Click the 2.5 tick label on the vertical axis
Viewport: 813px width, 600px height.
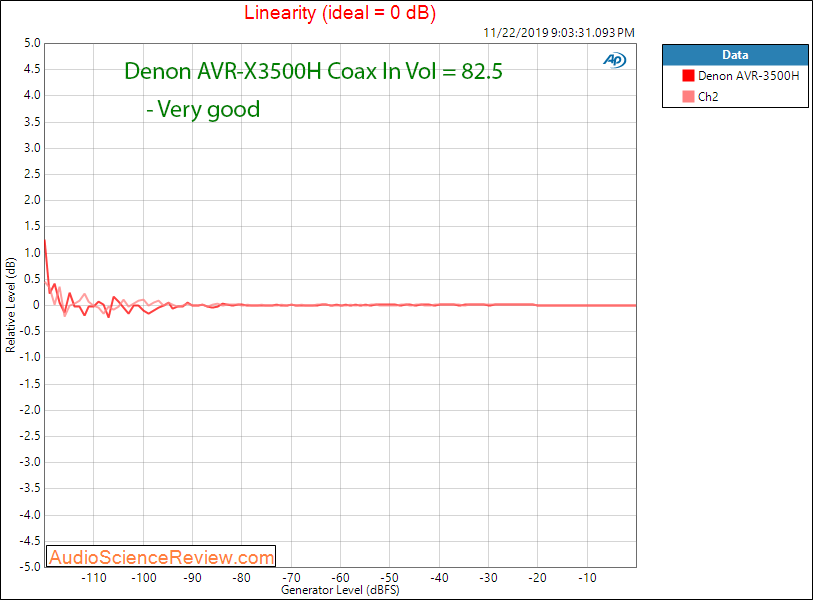(x=32, y=174)
